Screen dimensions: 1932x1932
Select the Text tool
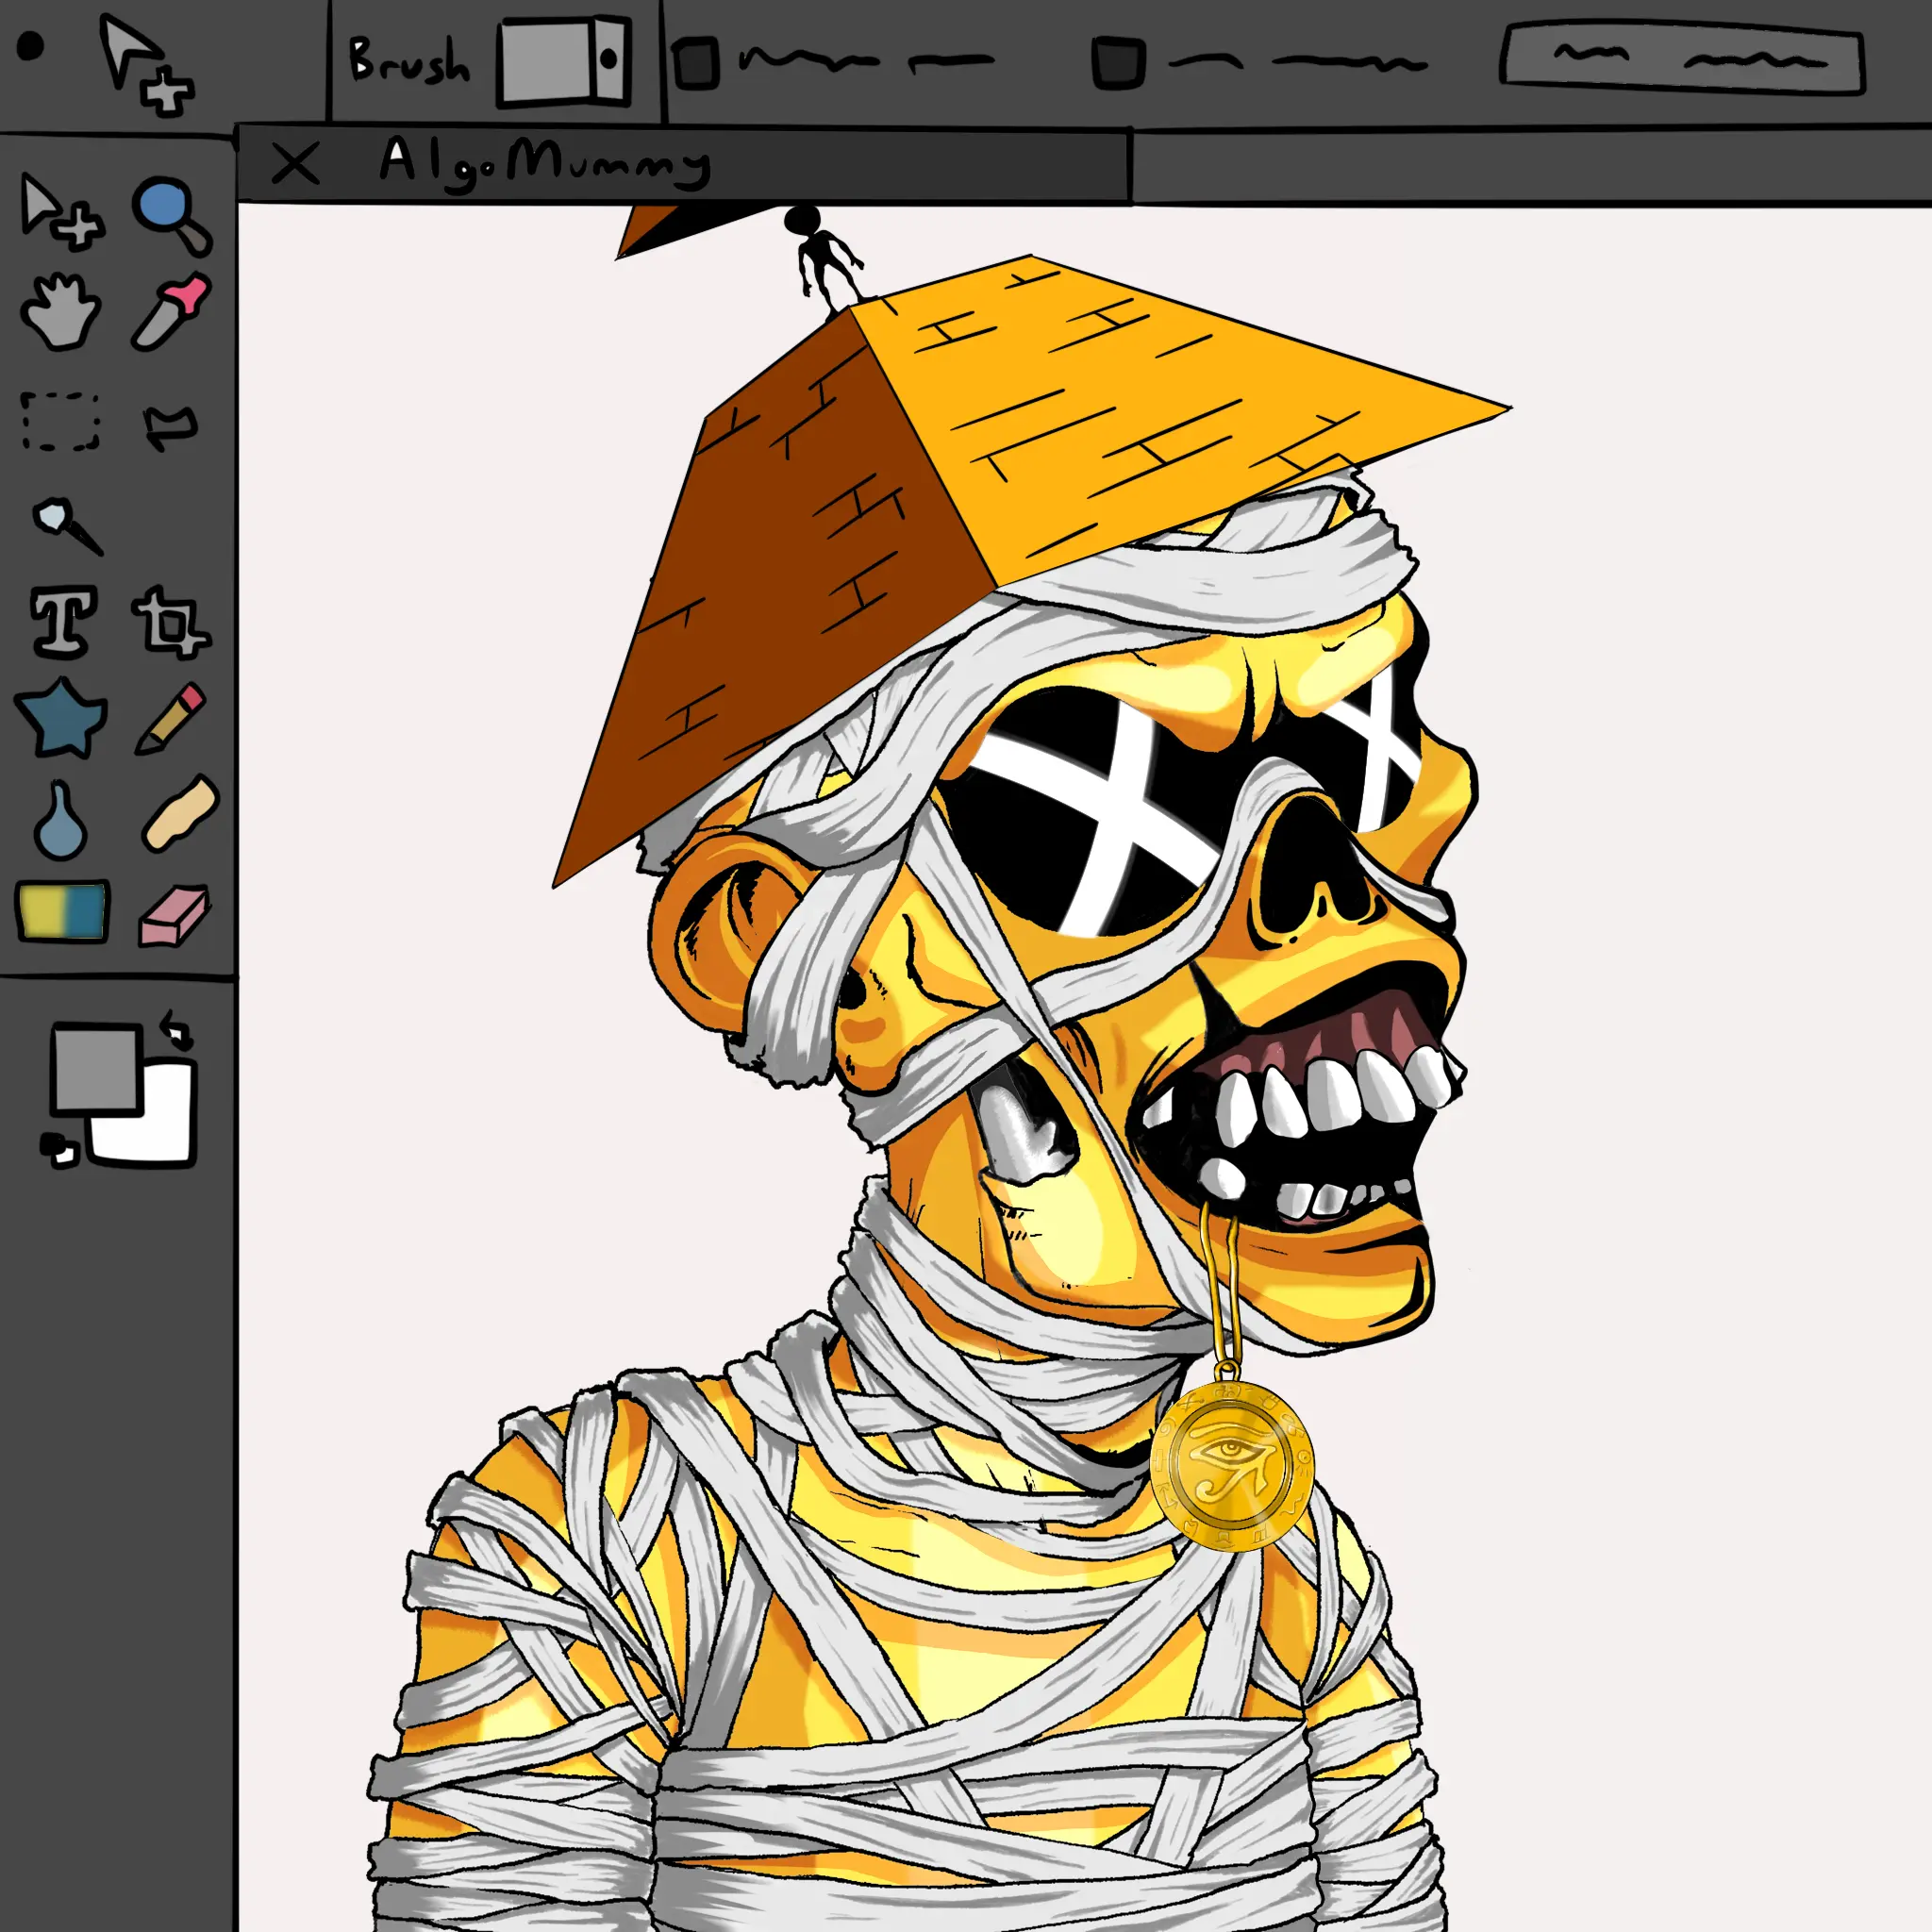63,621
